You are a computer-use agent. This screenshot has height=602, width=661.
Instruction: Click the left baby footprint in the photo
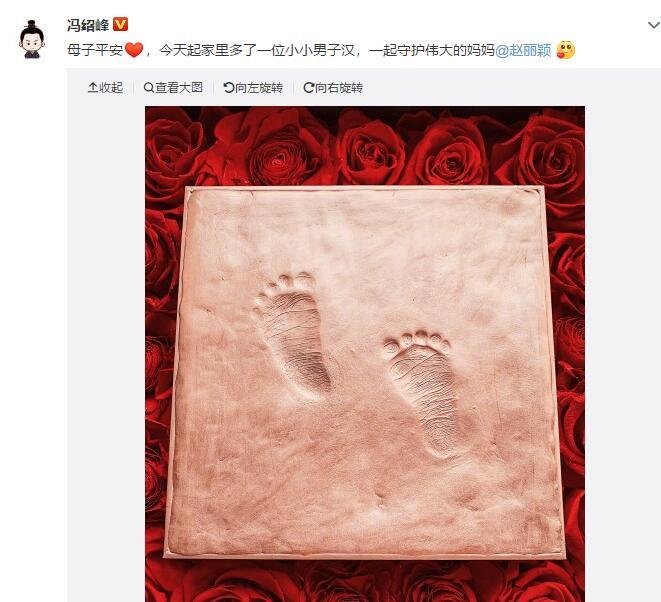click(x=291, y=332)
